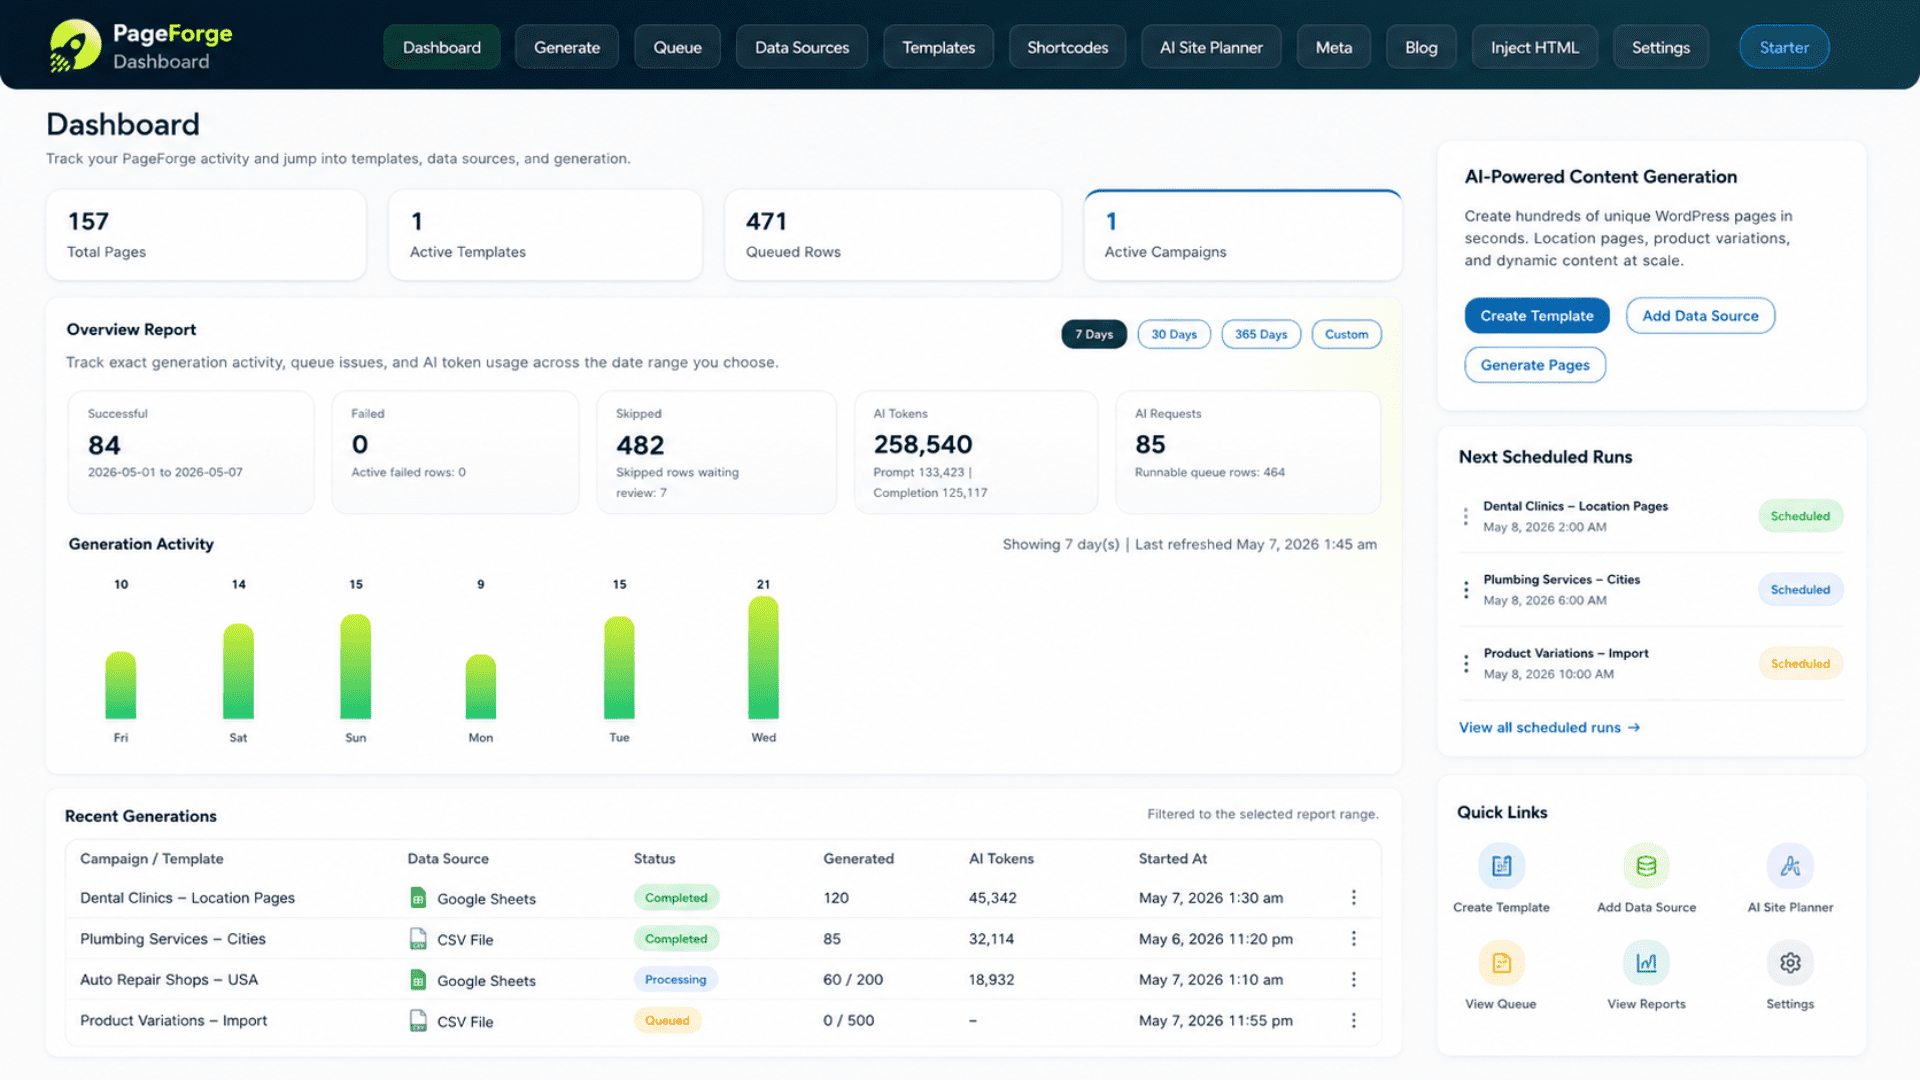Click the Queued status badge
This screenshot has height=1080, width=1920.
667,1021
